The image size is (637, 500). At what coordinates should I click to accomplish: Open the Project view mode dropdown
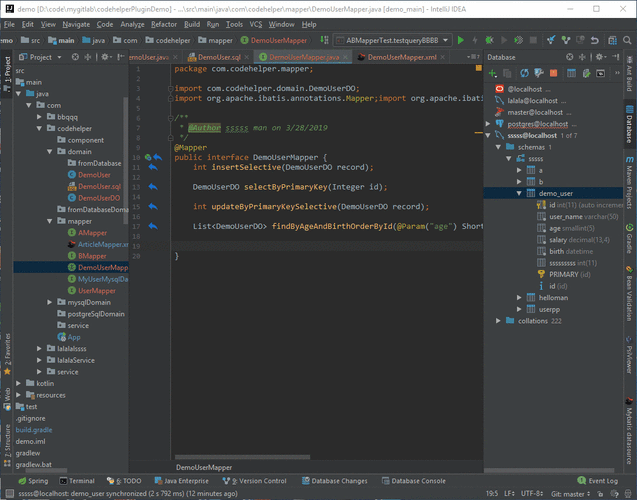pos(59,57)
